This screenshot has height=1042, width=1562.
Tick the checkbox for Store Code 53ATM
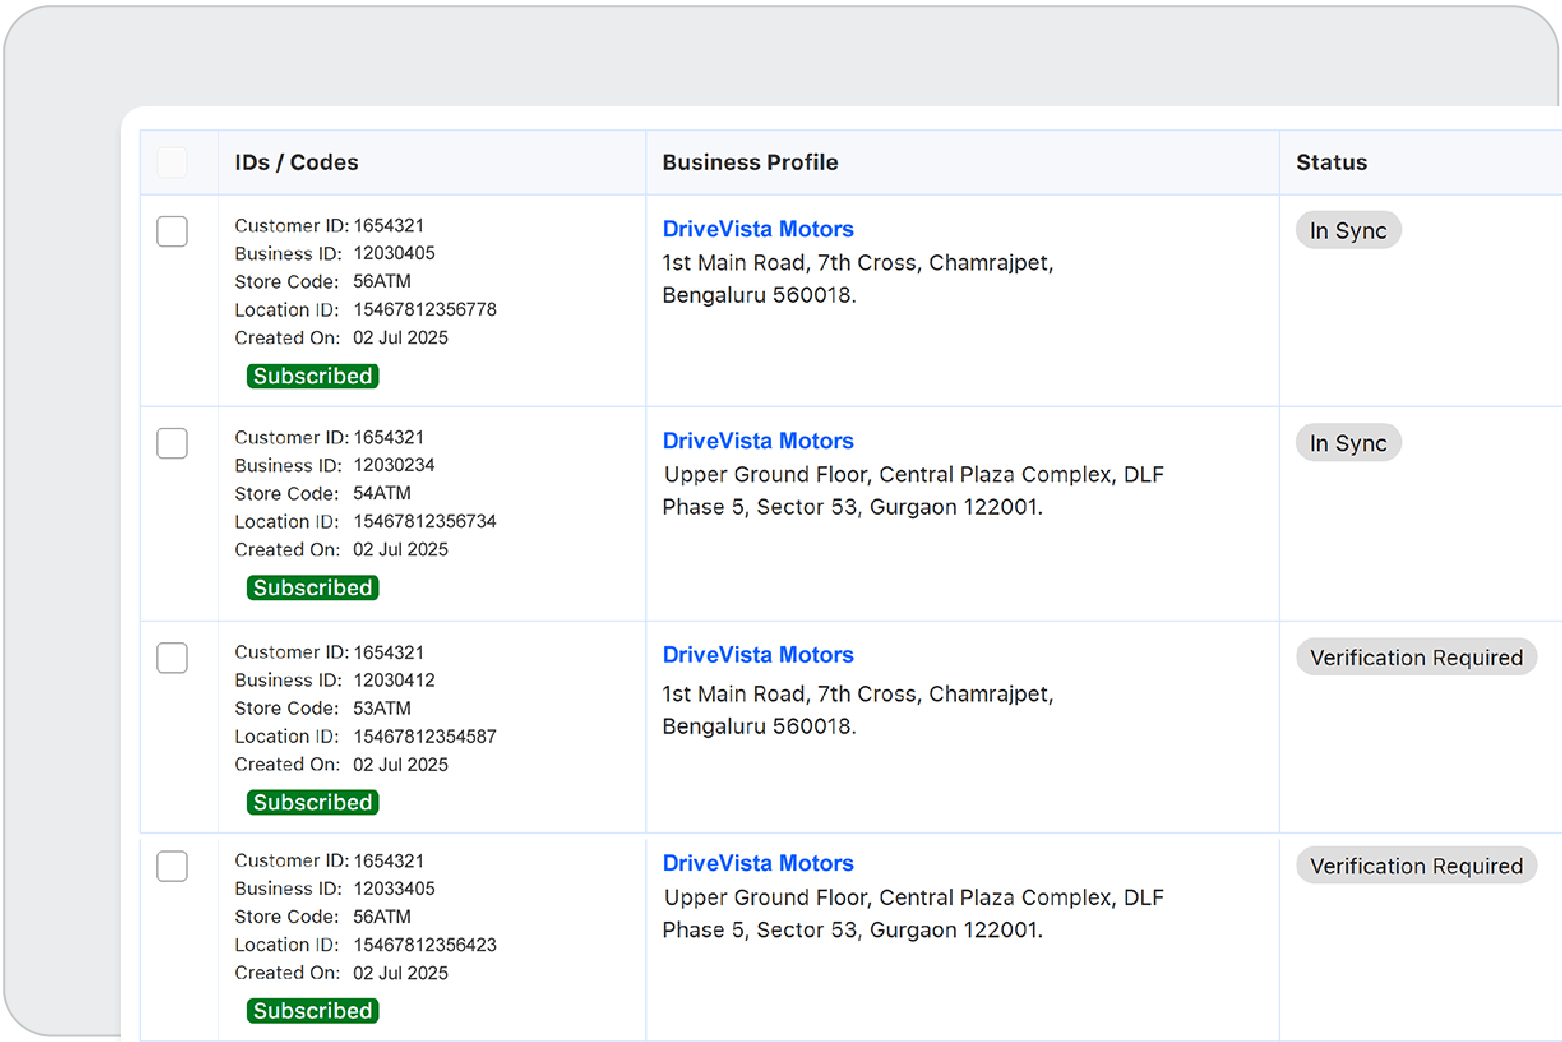click(172, 658)
